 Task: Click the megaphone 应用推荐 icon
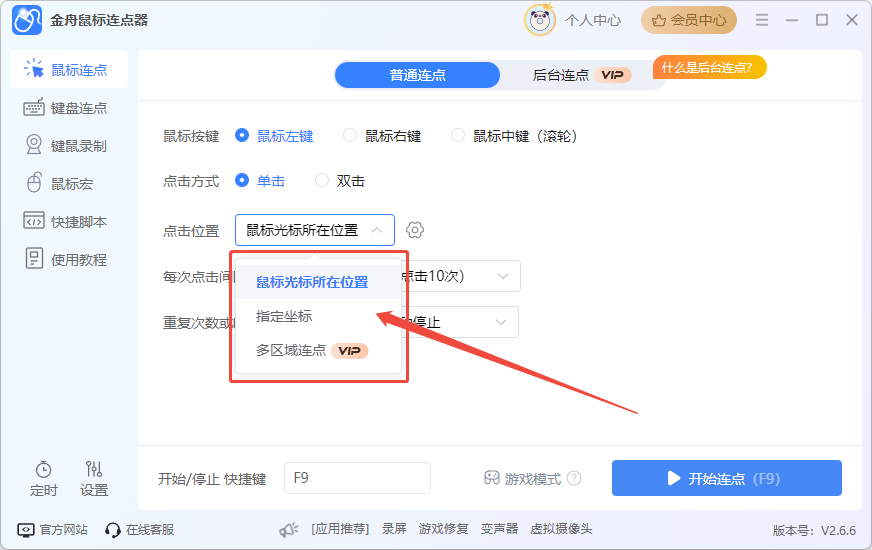click(x=289, y=529)
